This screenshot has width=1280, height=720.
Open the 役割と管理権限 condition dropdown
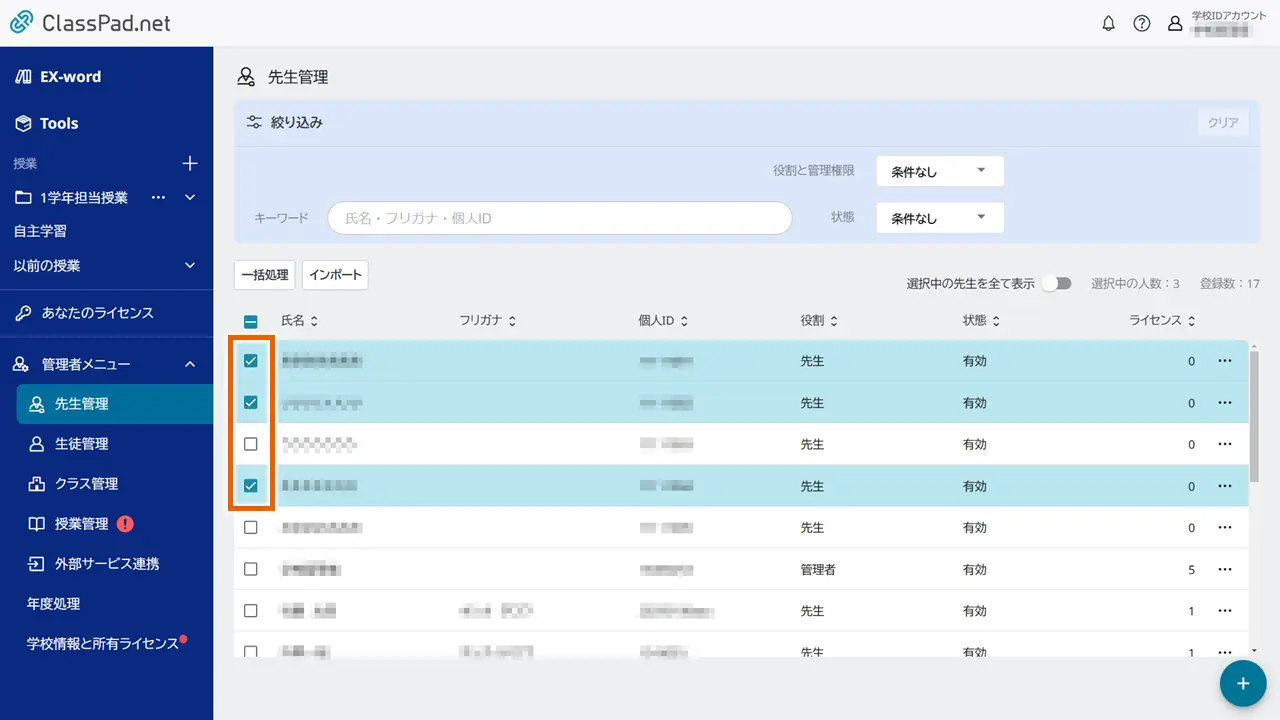(938, 171)
